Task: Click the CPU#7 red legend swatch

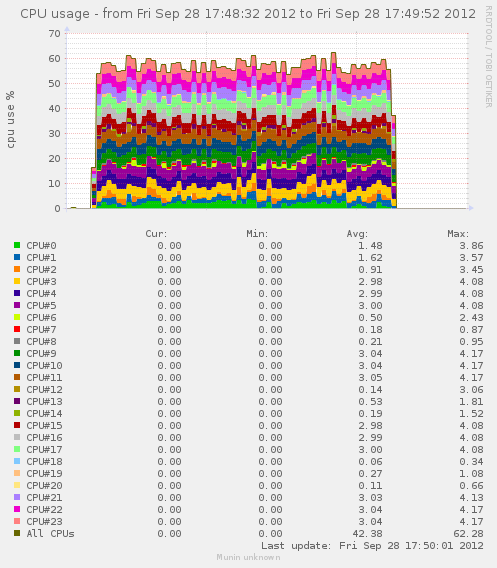Action: pos(17,329)
